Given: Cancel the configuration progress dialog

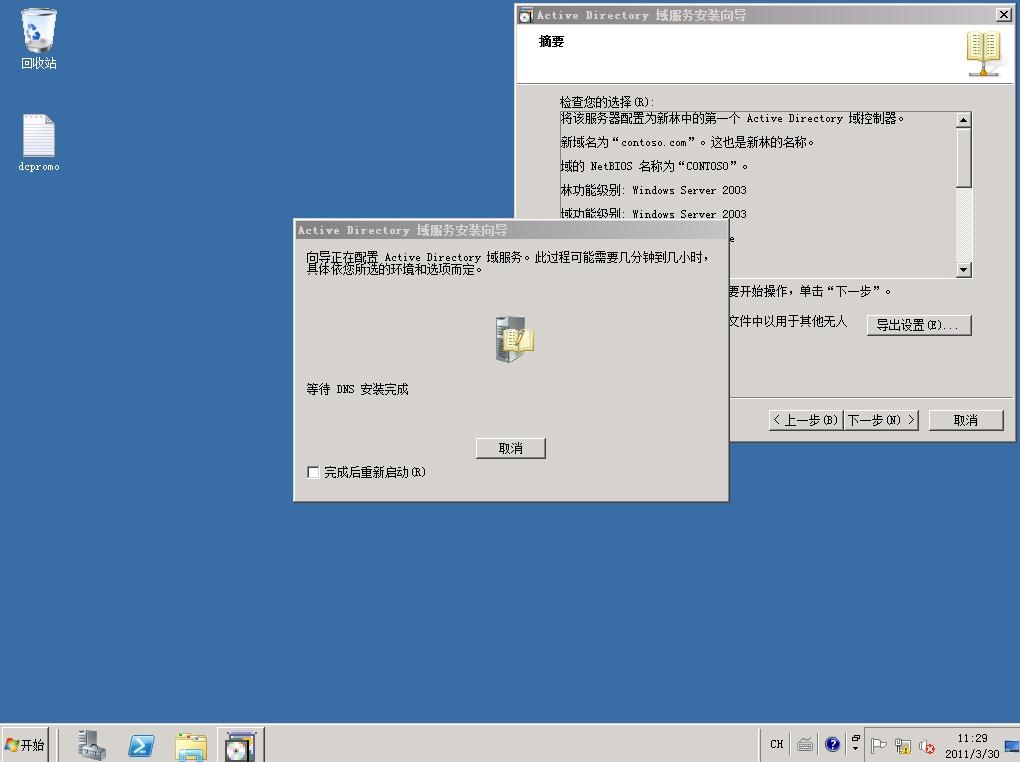Looking at the screenshot, I should (x=511, y=448).
